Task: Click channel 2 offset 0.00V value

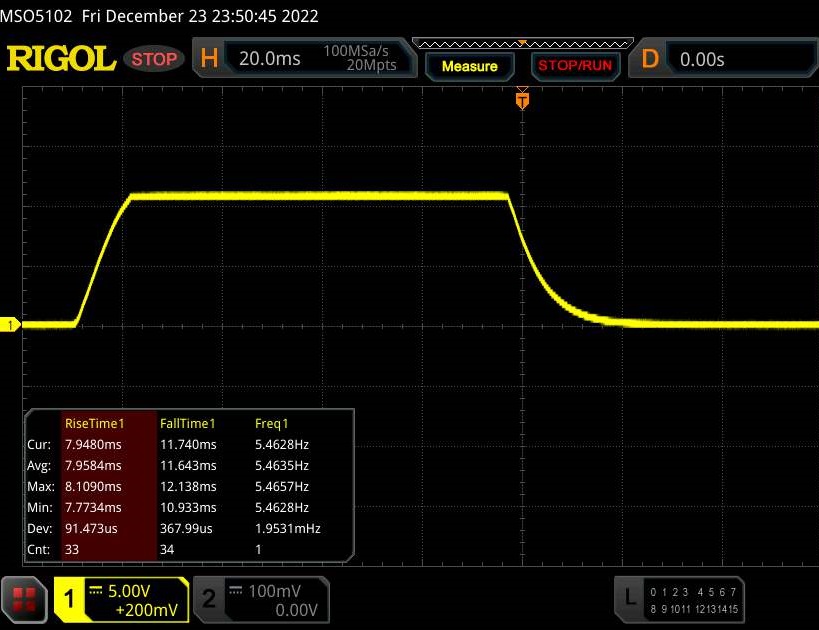Action: point(296,610)
